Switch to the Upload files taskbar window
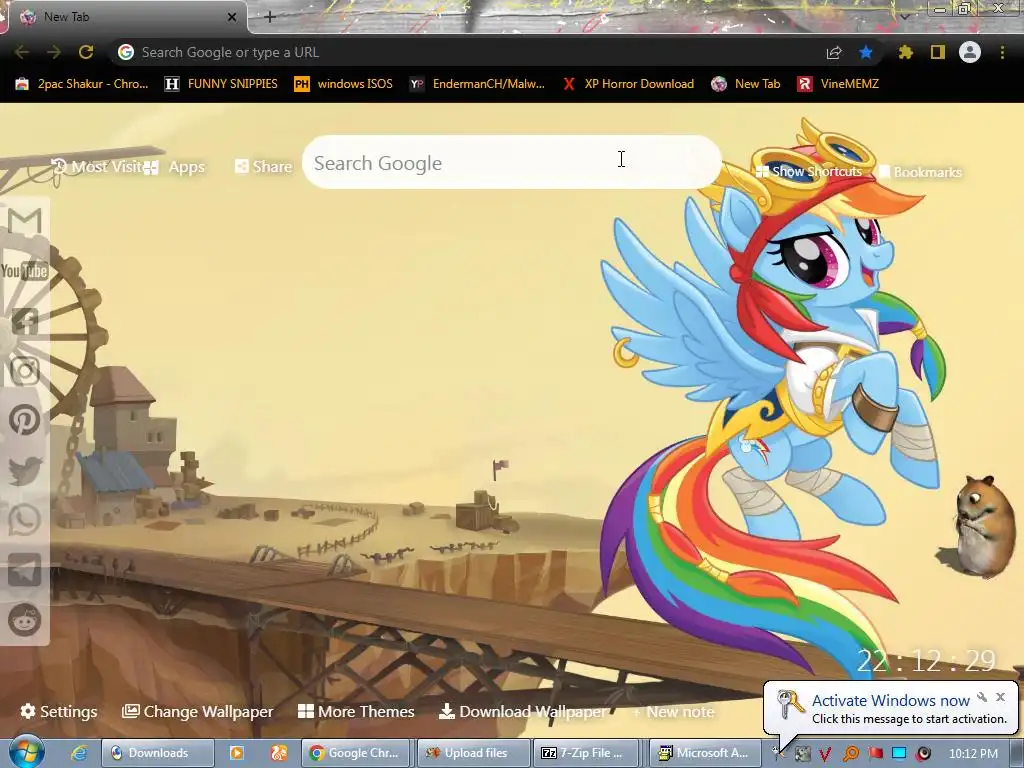The height and width of the screenshot is (768, 1024). pos(472,753)
